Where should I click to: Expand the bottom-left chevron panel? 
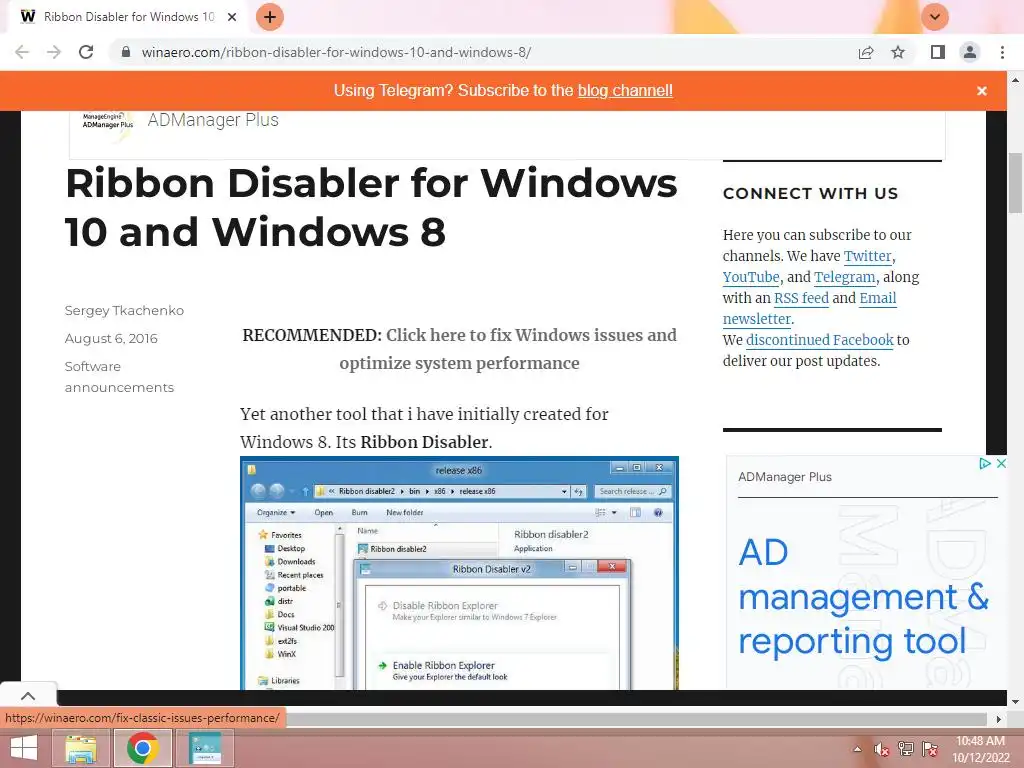pos(28,696)
